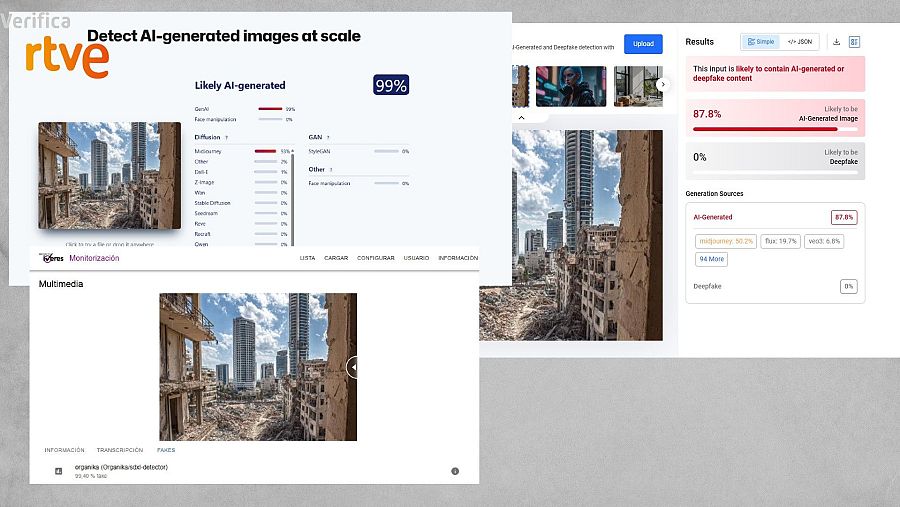Click the 87.8% AI-Generated score badge
Viewport: 900px width, 507px height.
point(844,218)
